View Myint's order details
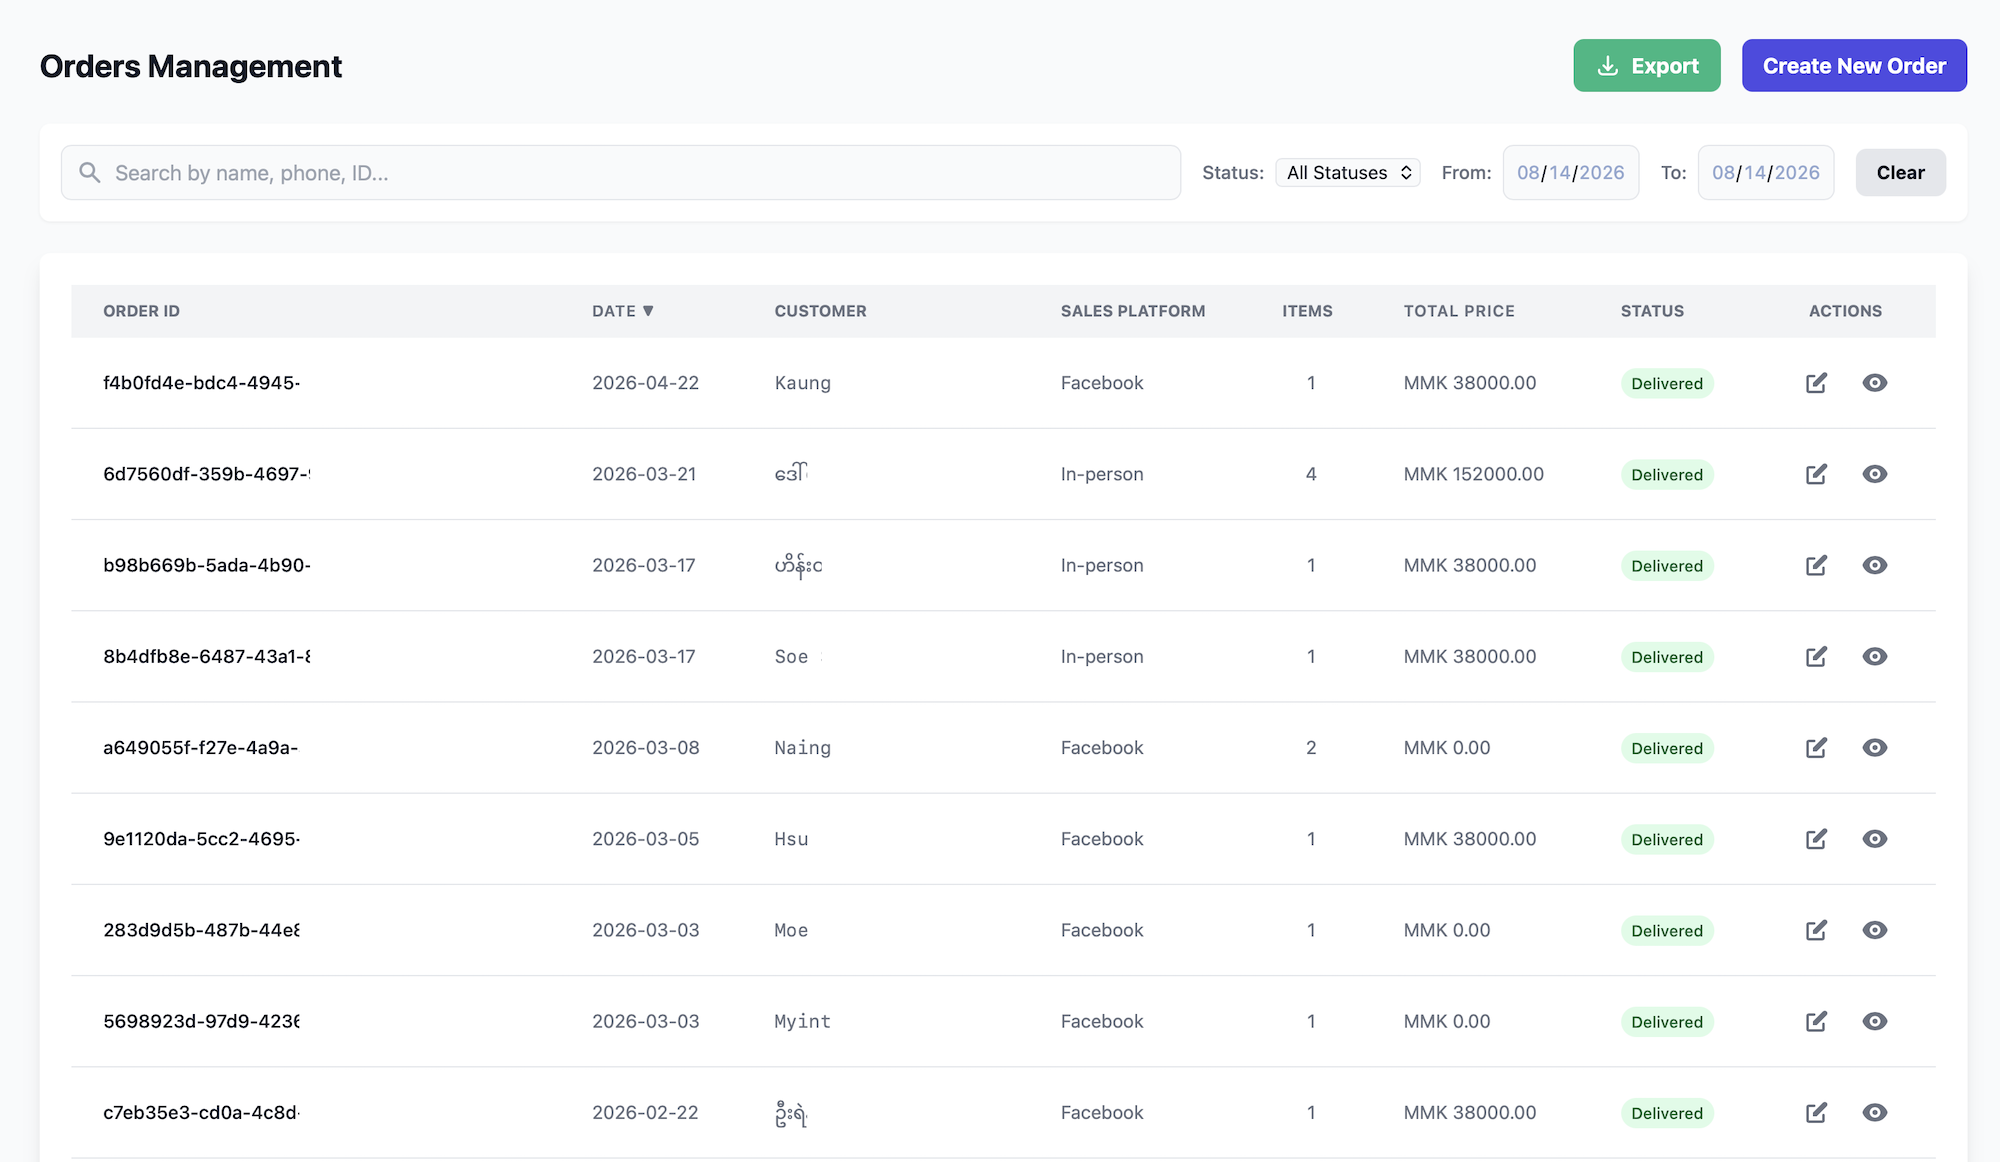 point(1875,1021)
